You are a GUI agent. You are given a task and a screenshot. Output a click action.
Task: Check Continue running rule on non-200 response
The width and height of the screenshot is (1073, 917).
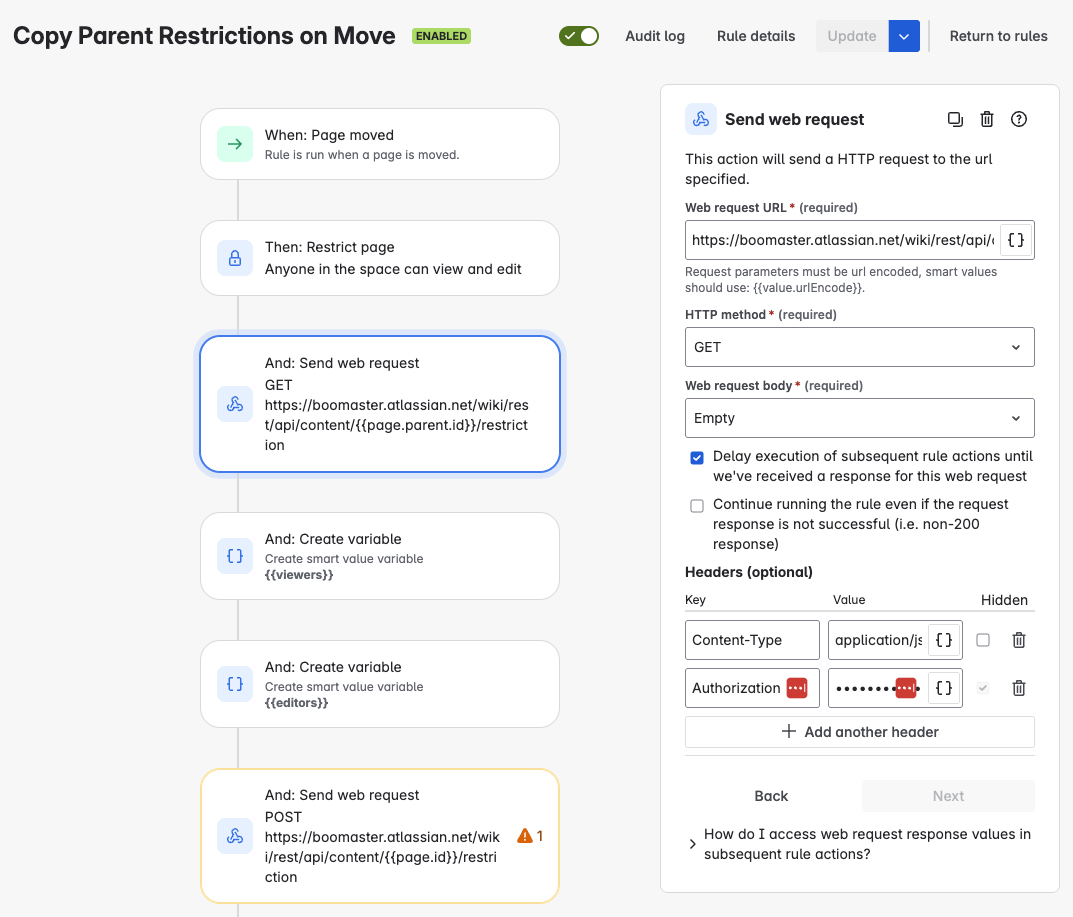(697, 506)
